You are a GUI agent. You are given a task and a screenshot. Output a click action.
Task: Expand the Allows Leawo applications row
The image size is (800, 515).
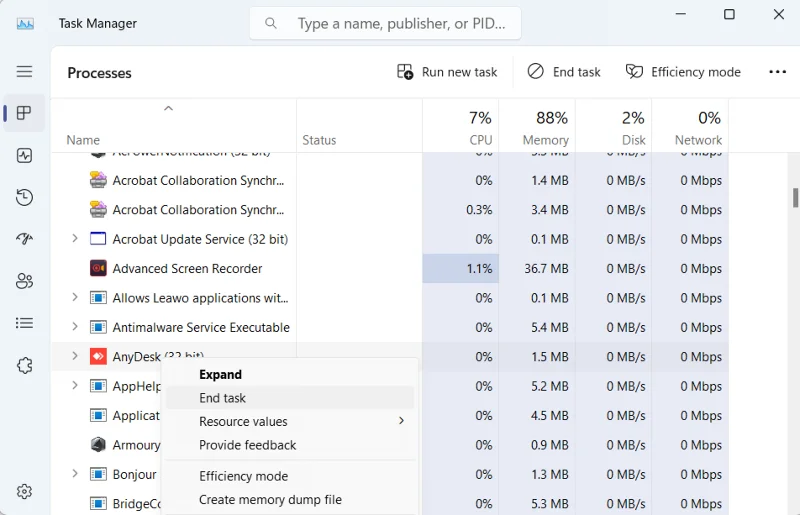[x=75, y=297]
